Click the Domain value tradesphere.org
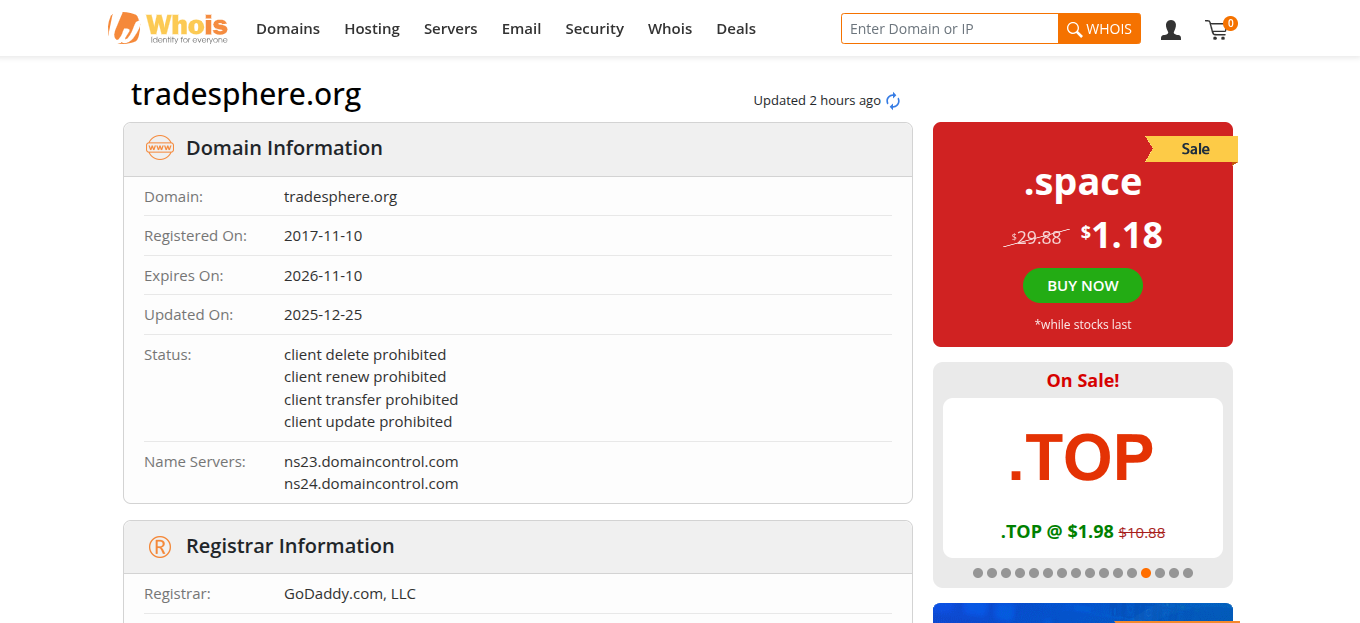1360x623 pixels. (x=341, y=197)
